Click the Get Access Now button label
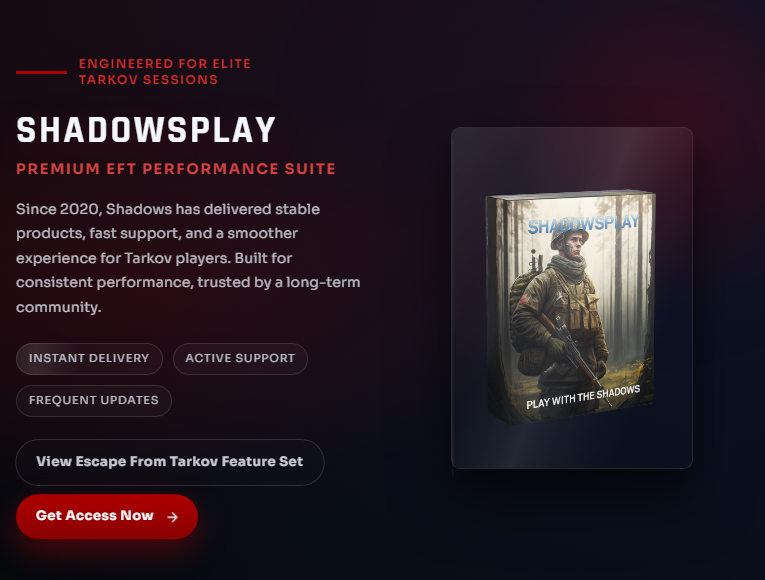The width and height of the screenshot is (765, 580). [95, 516]
